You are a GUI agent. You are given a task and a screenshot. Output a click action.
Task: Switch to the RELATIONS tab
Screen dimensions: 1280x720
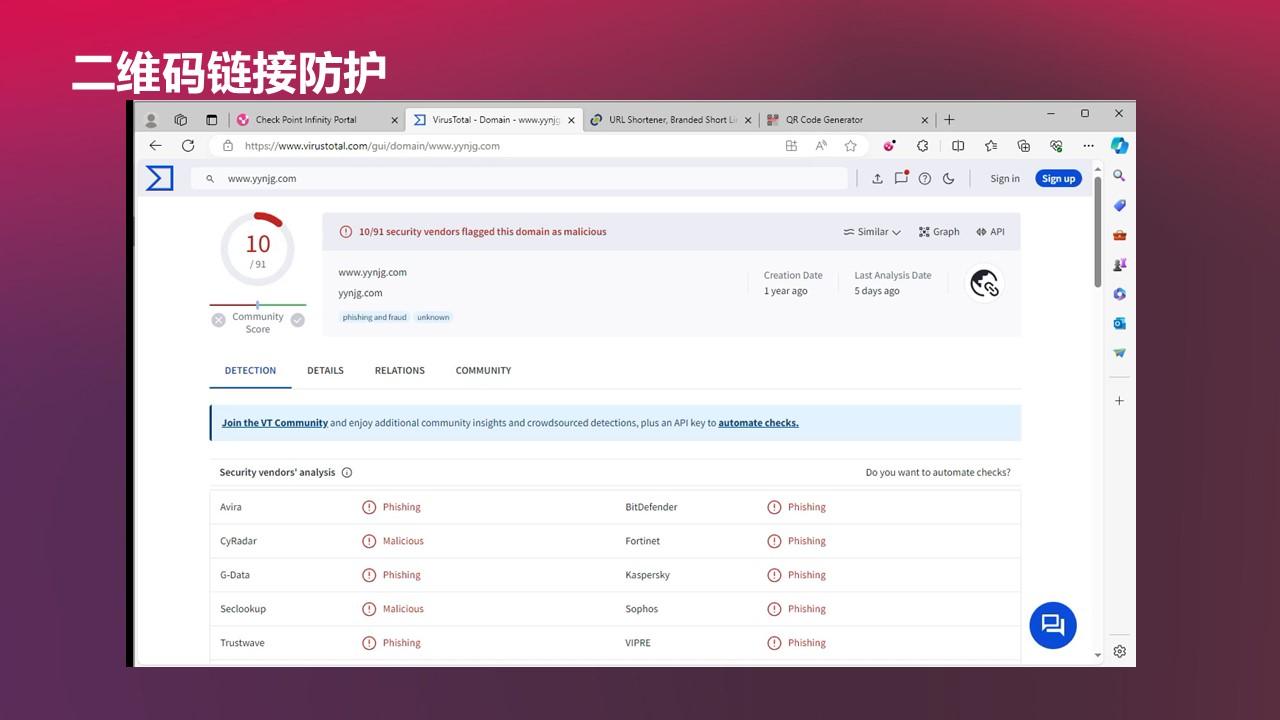pos(400,370)
